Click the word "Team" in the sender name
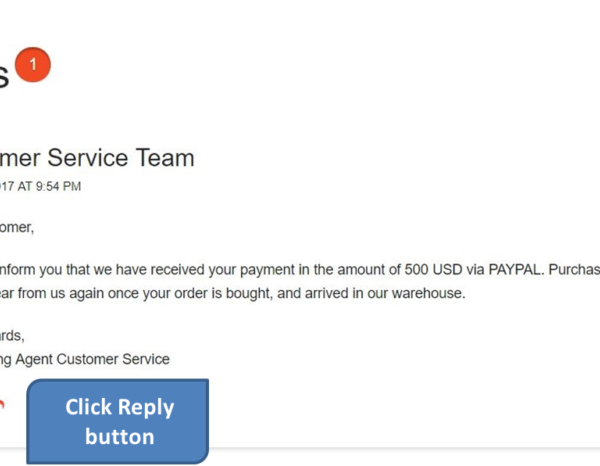Viewport: 600px width, 466px height. click(165, 158)
